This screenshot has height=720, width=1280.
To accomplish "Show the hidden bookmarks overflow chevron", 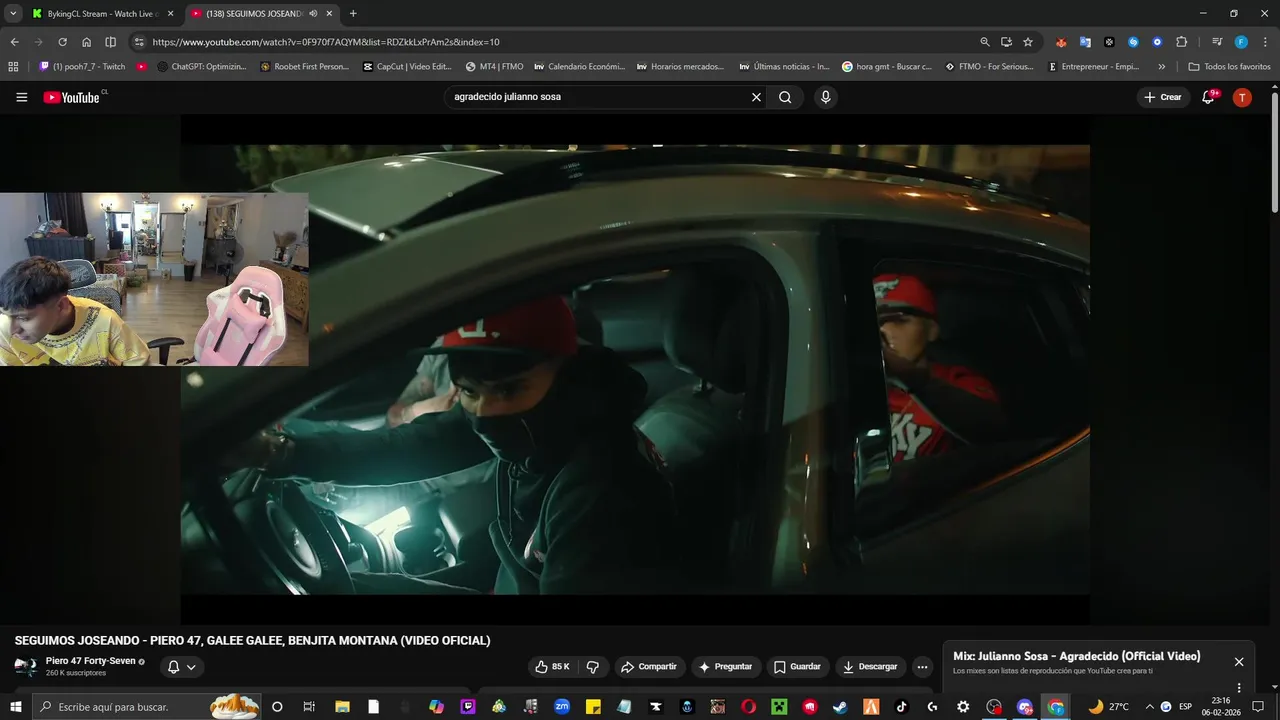I will click(1161, 67).
